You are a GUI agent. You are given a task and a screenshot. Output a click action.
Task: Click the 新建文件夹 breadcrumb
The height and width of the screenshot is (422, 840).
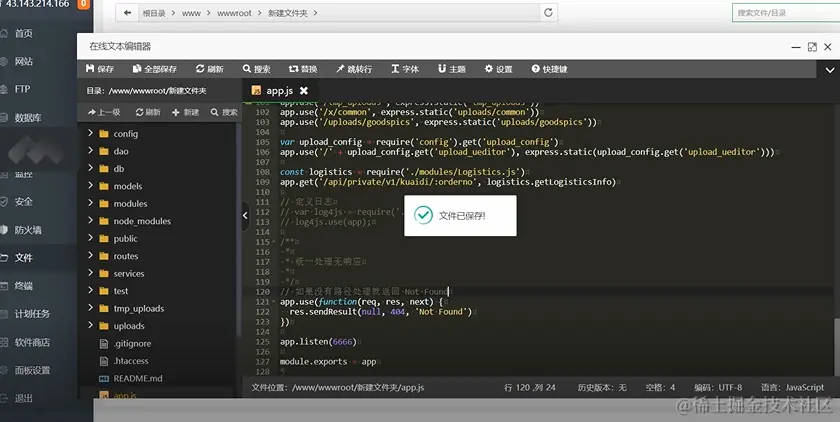tap(288, 13)
